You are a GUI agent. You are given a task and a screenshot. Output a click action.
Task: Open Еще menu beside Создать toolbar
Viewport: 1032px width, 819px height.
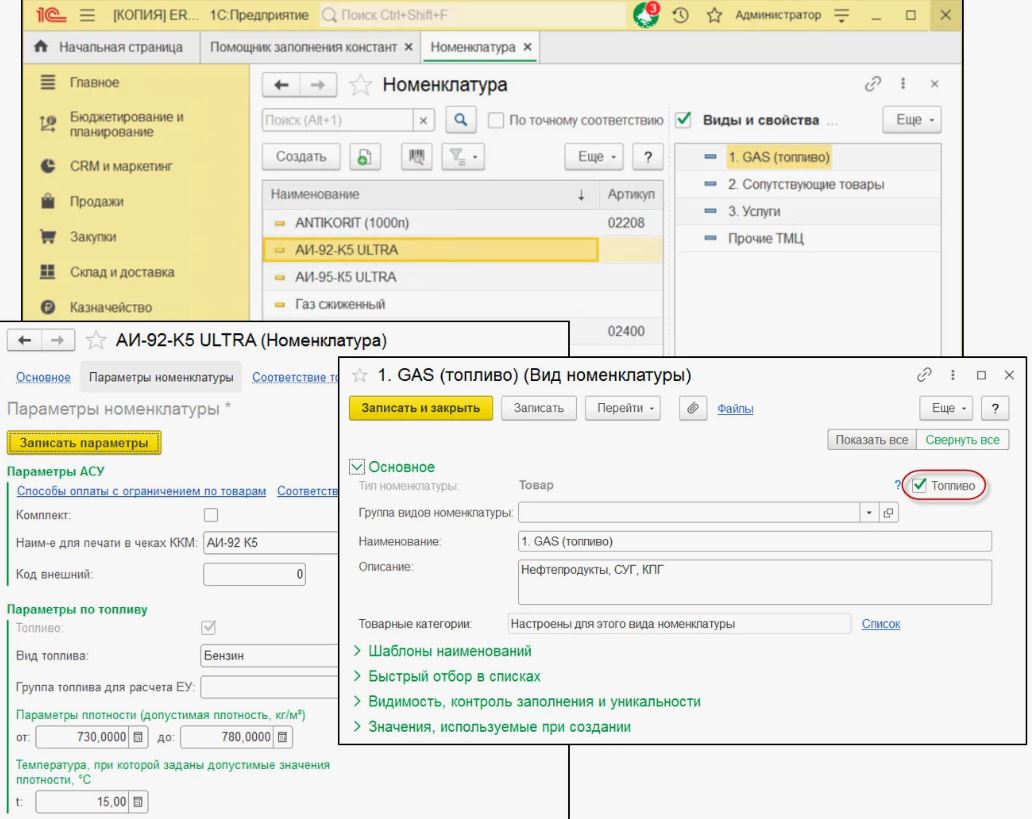pyautogui.click(x=594, y=157)
